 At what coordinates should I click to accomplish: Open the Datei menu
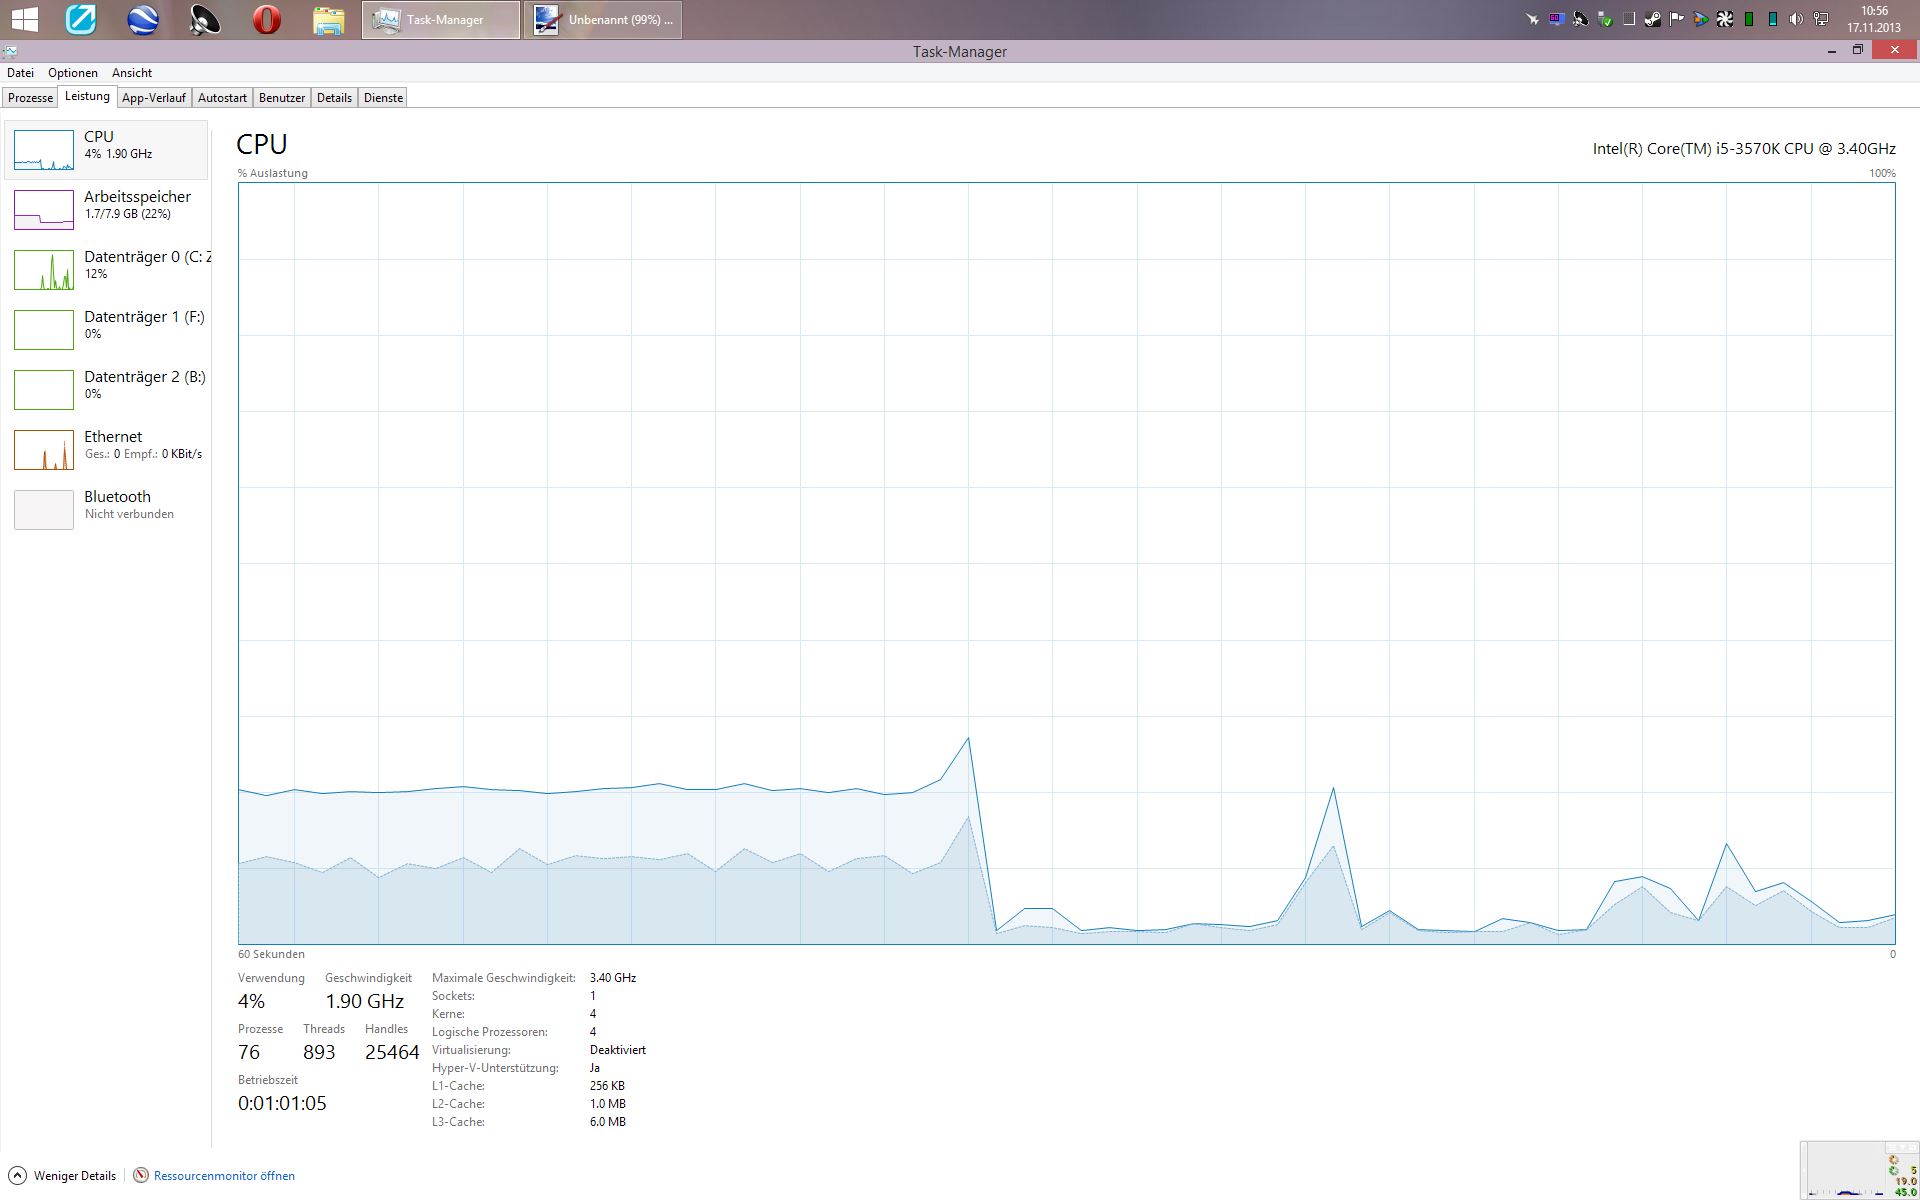point(20,73)
